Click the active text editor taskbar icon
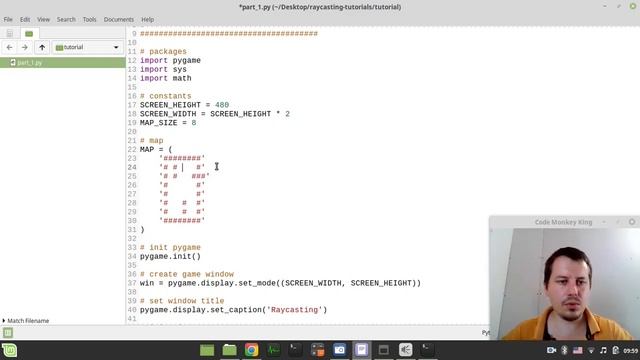The width and height of the screenshot is (640, 360). coord(362,350)
